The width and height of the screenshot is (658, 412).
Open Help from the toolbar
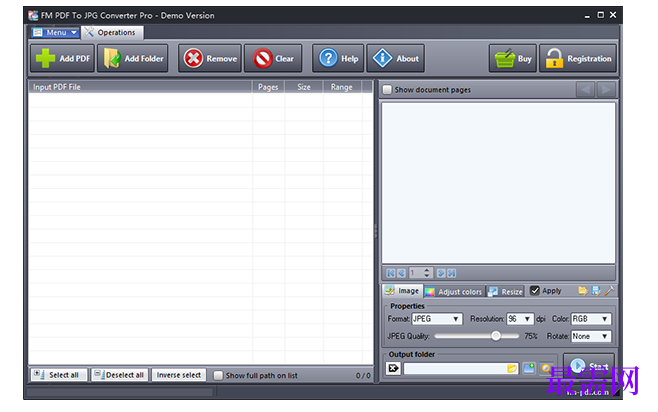click(x=338, y=58)
